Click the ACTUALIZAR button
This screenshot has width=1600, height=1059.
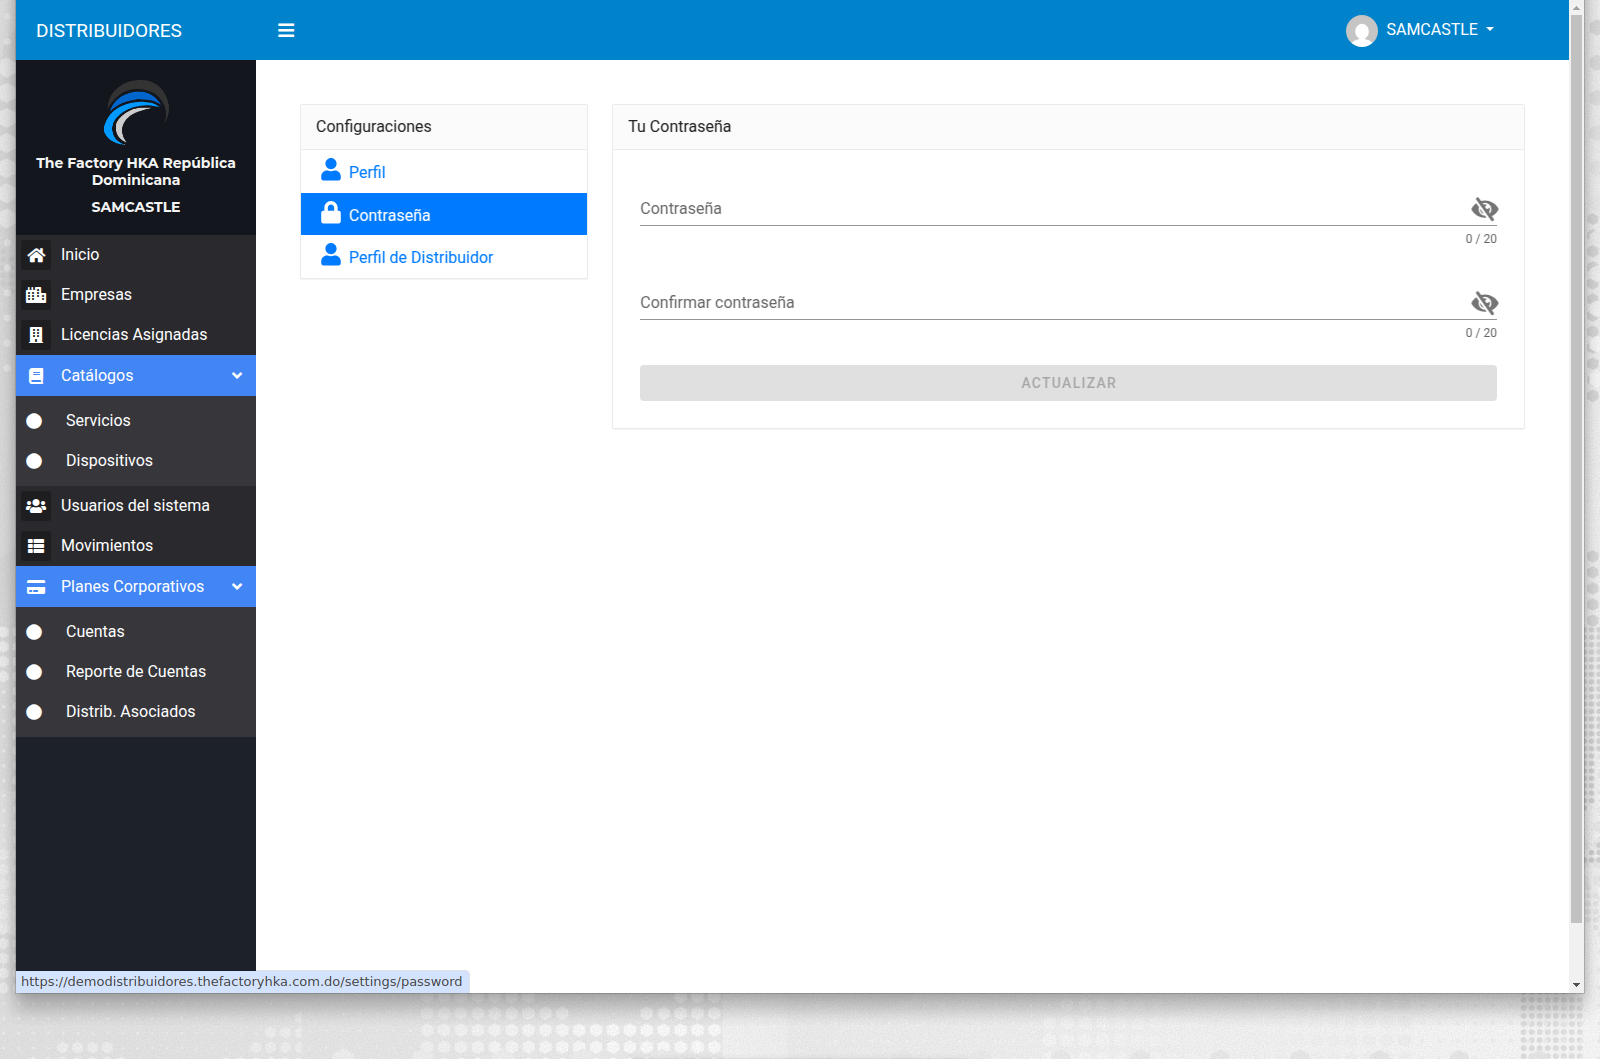1068,383
